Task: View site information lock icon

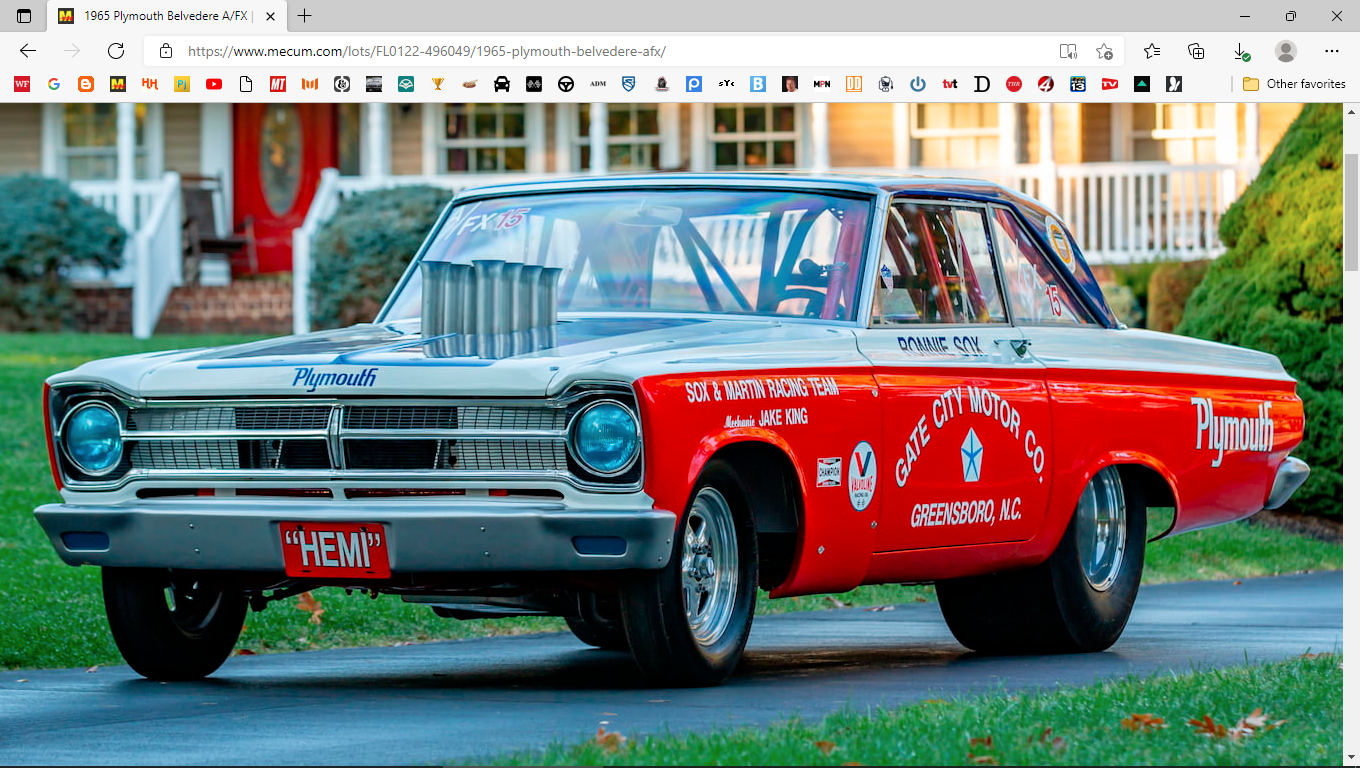Action: (x=166, y=51)
